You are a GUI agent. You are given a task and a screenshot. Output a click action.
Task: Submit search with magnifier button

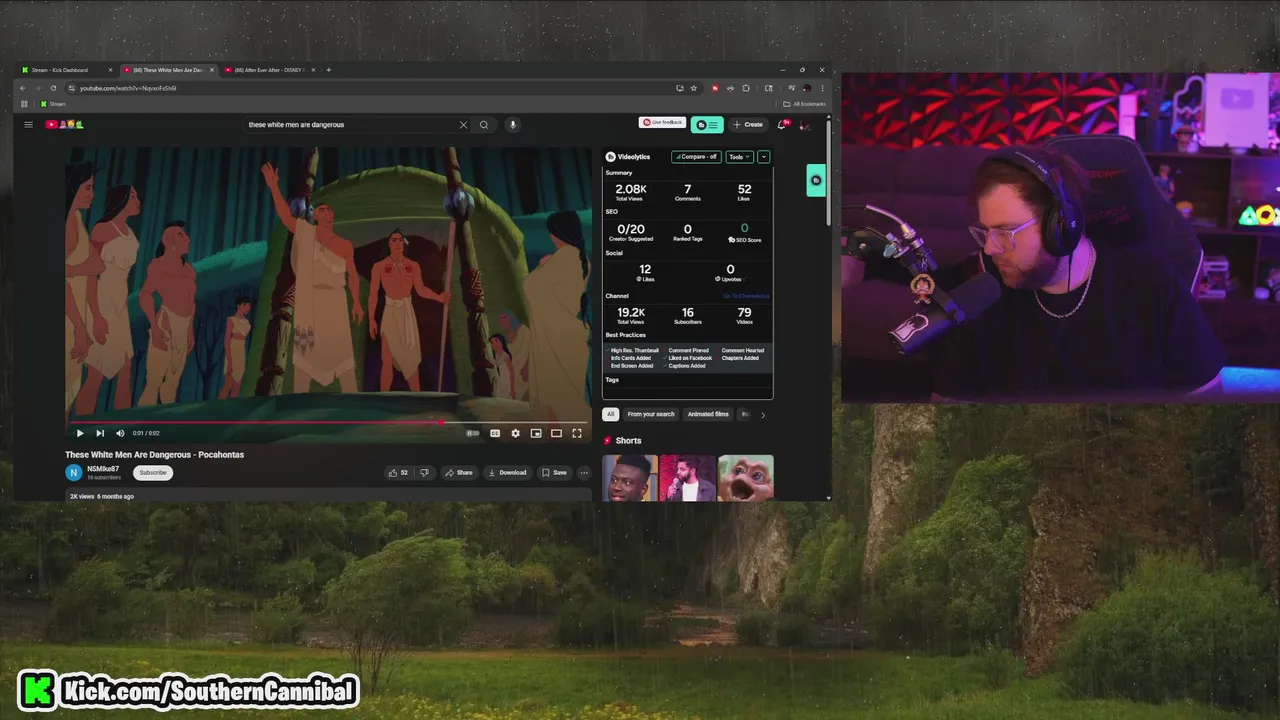coord(484,125)
